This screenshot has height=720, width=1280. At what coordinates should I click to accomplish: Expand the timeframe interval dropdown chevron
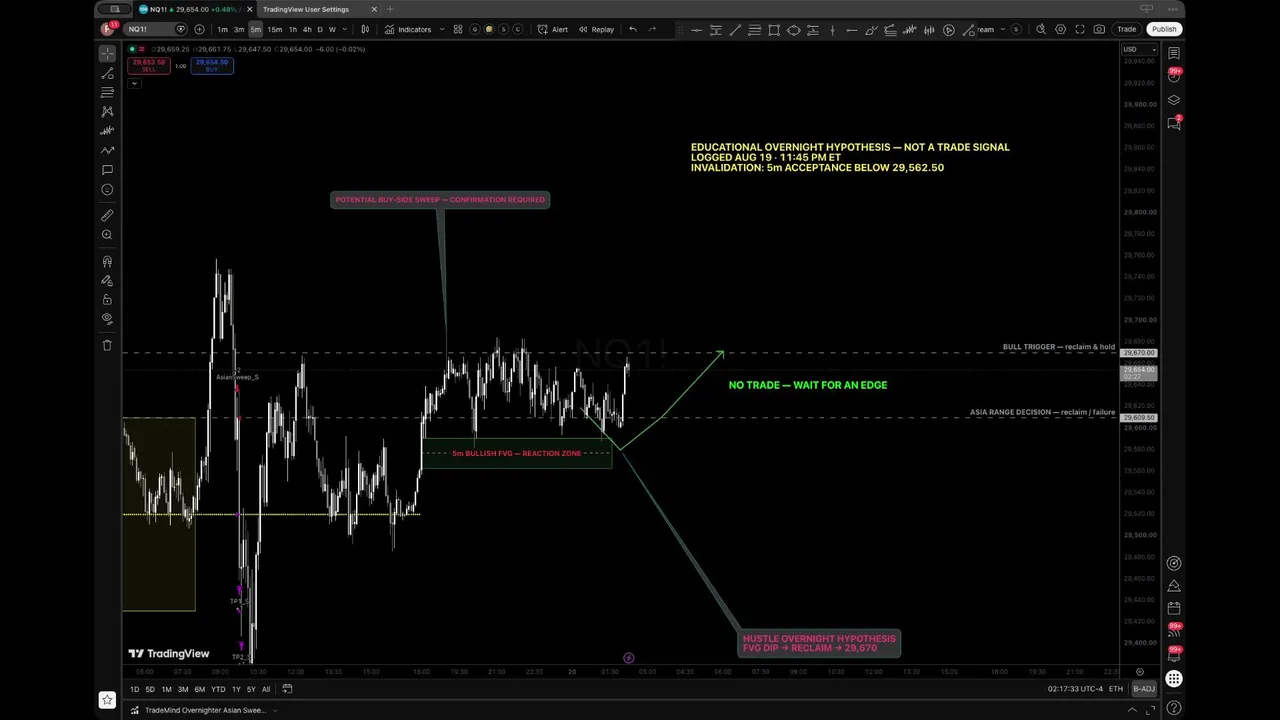[x=346, y=29]
